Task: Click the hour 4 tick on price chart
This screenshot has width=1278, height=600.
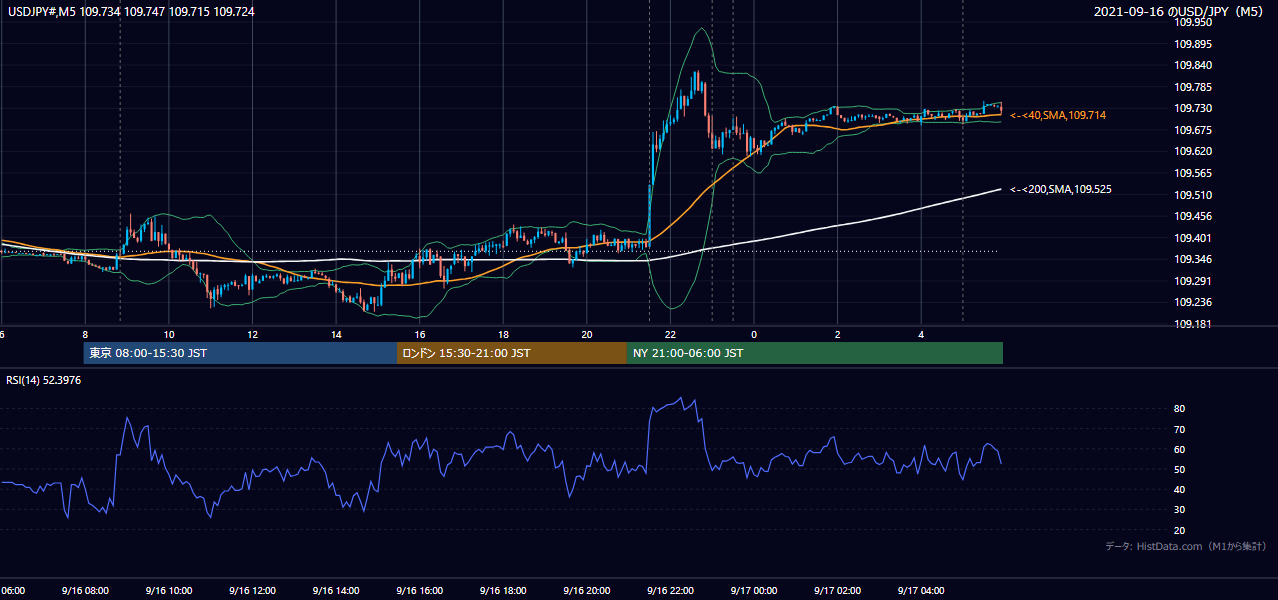Action: (921, 335)
